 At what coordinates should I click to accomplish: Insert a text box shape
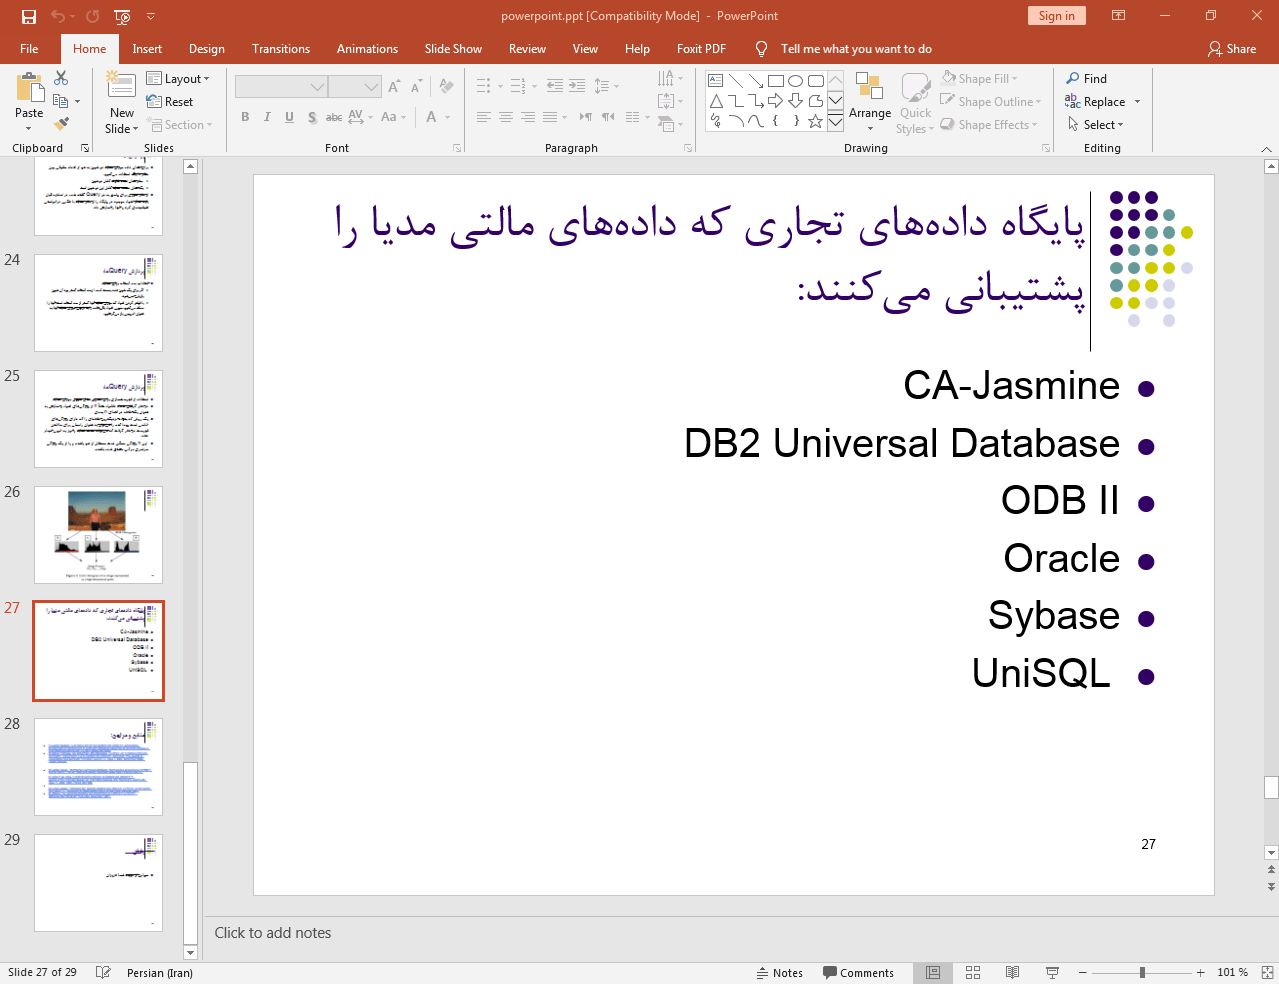[x=716, y=81]
